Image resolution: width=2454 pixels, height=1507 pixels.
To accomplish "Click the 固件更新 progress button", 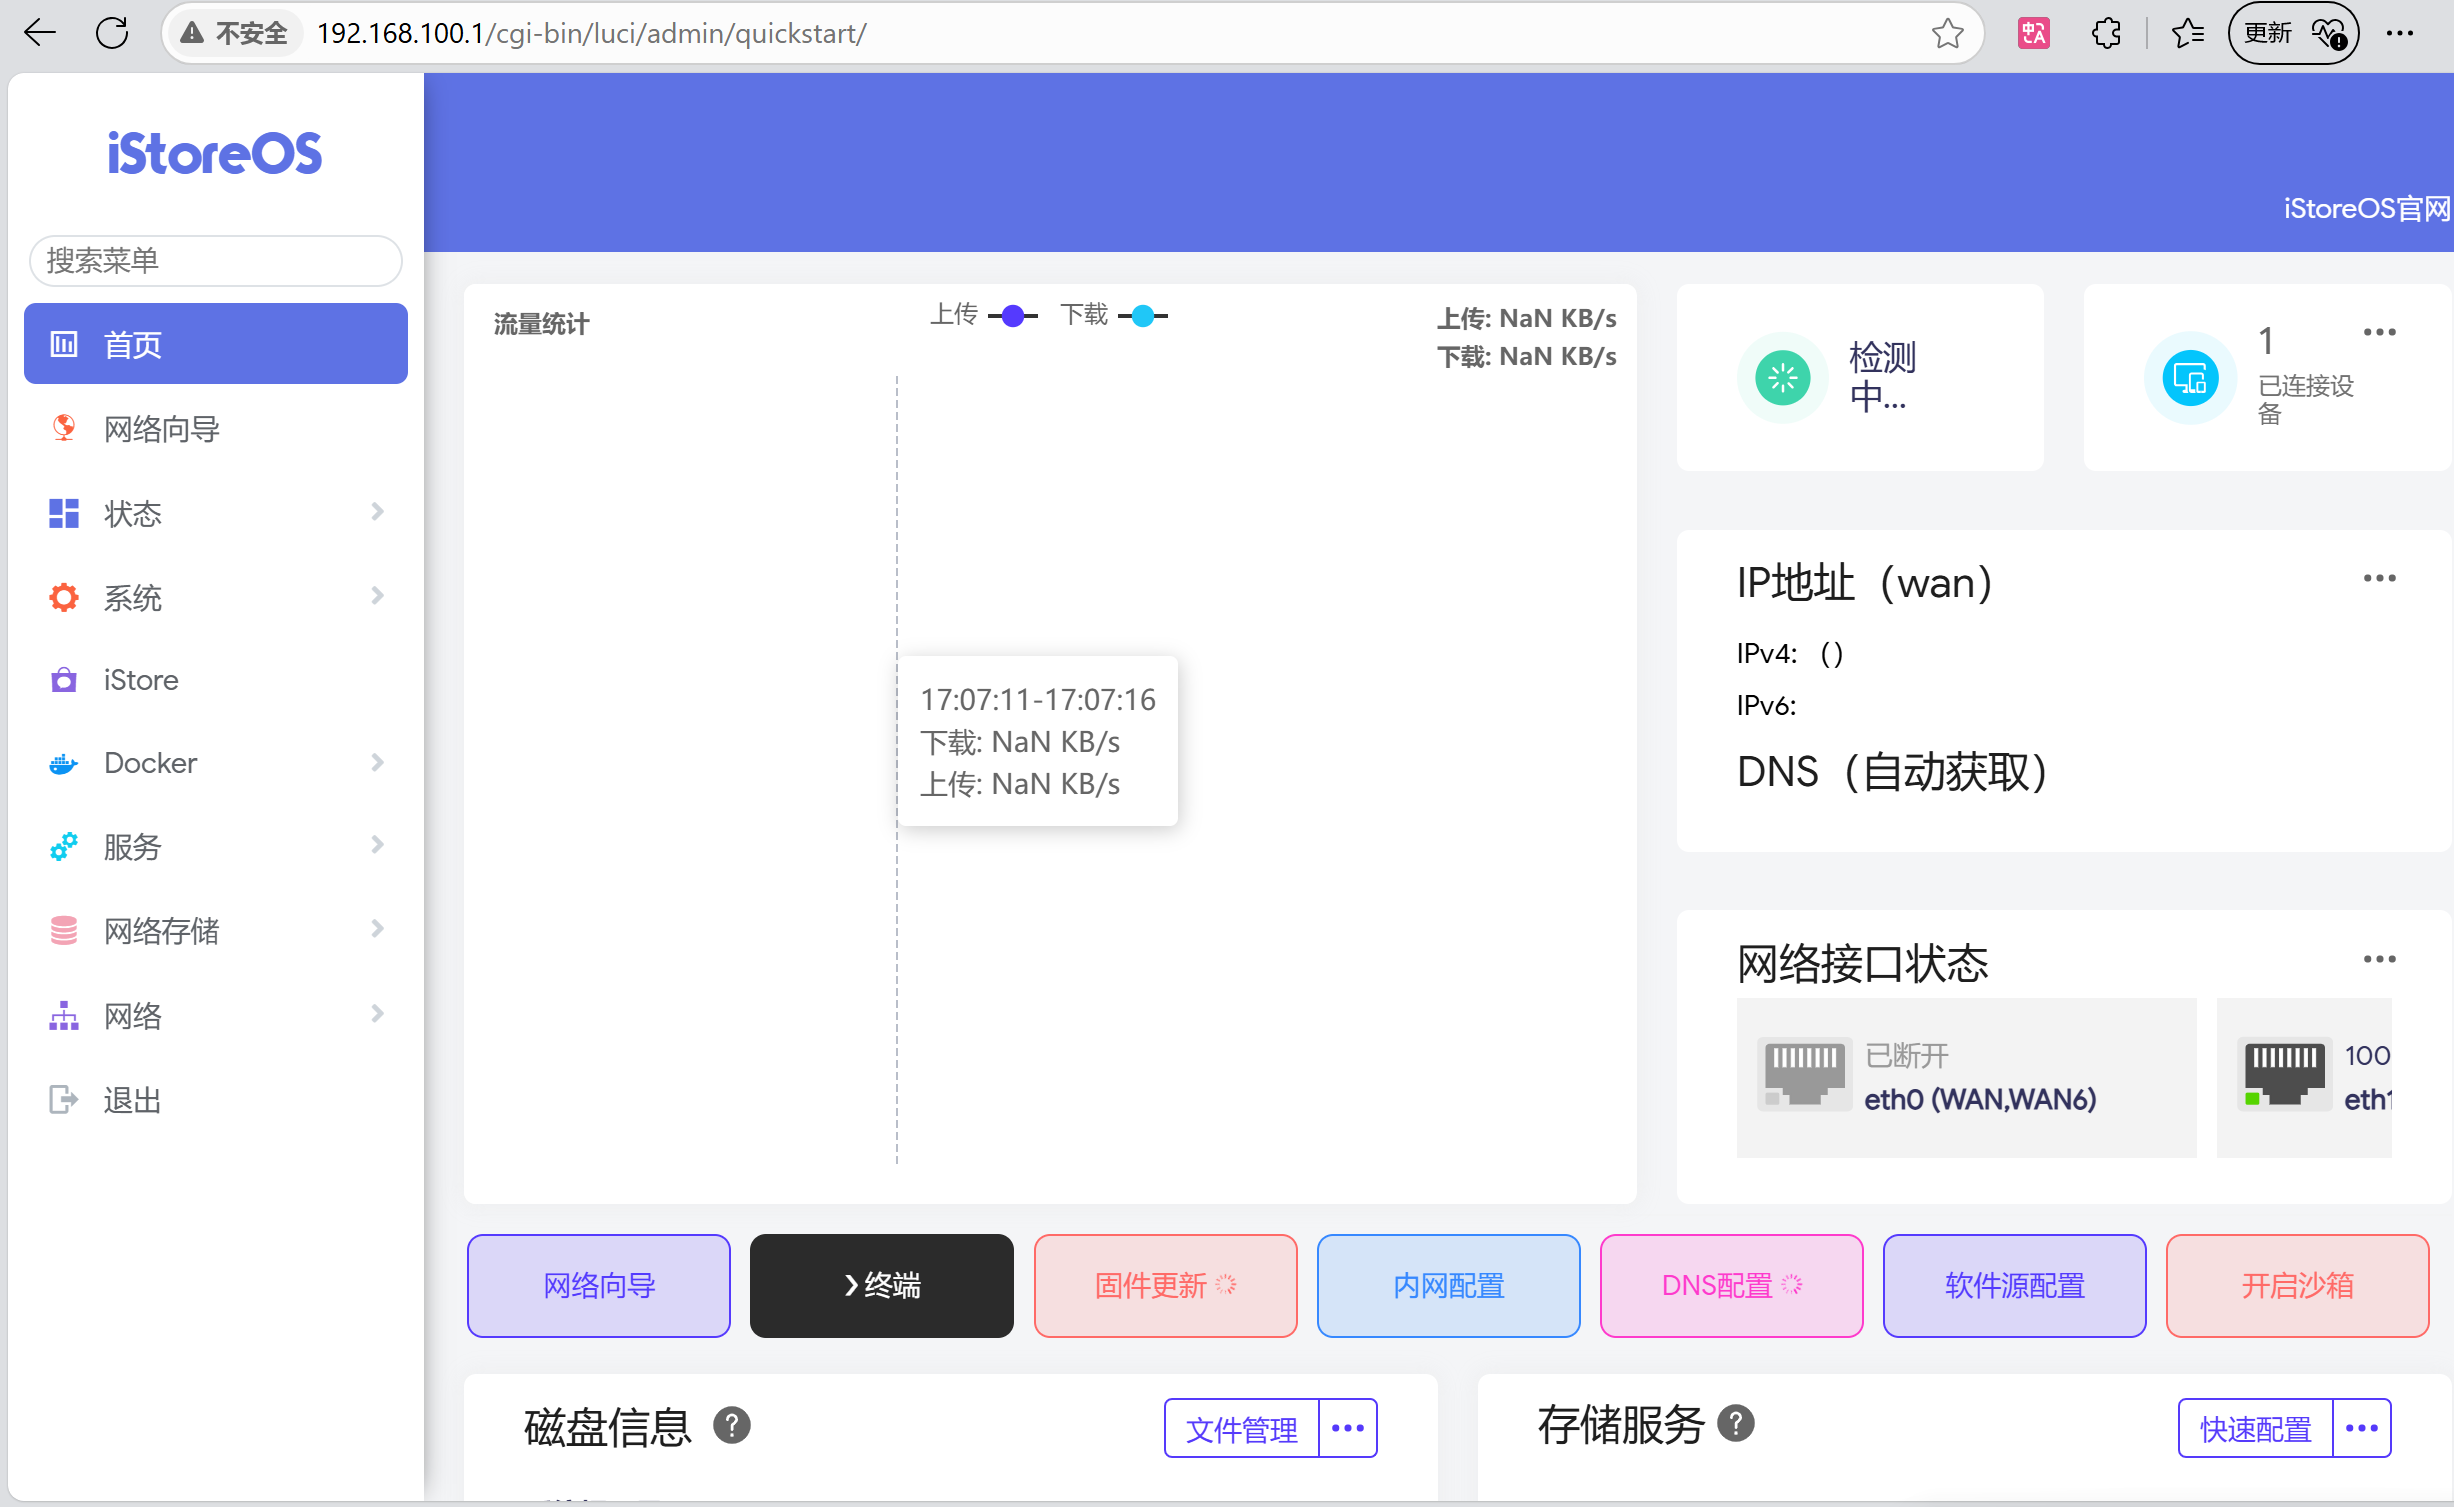I will coord(1165,1286).
